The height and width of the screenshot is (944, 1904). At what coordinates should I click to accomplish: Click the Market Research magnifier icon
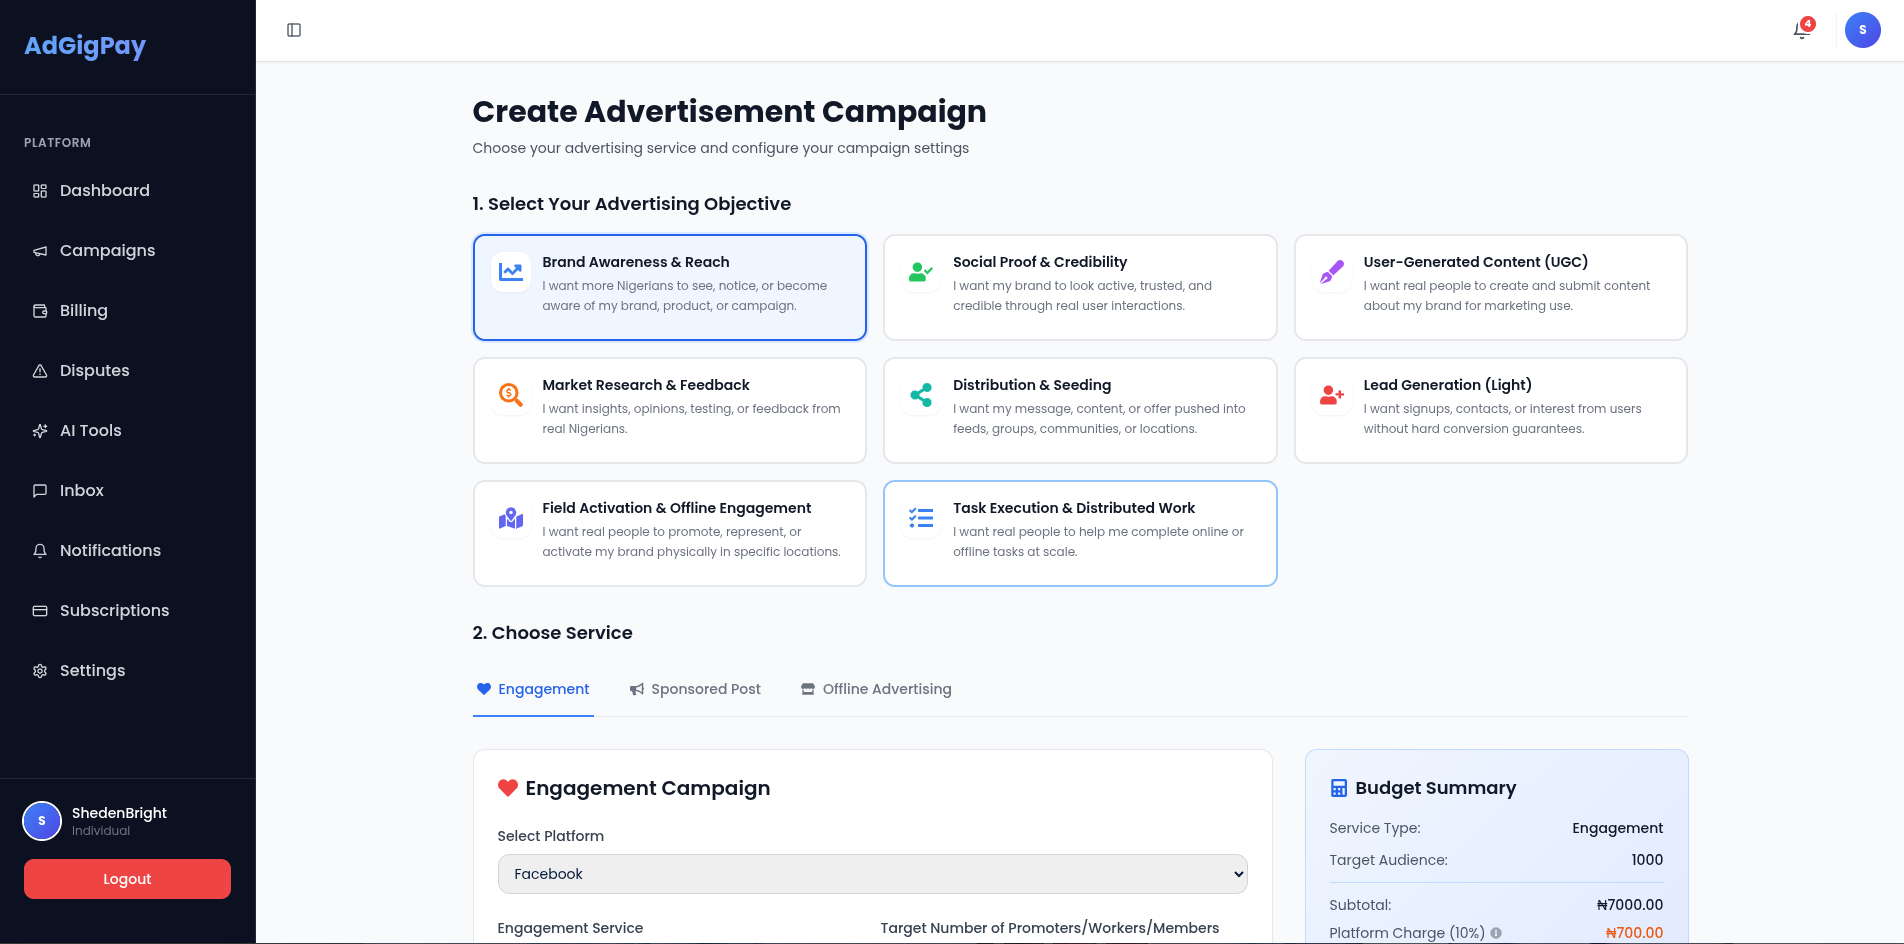pyautogui.click(x=511, y=395)
